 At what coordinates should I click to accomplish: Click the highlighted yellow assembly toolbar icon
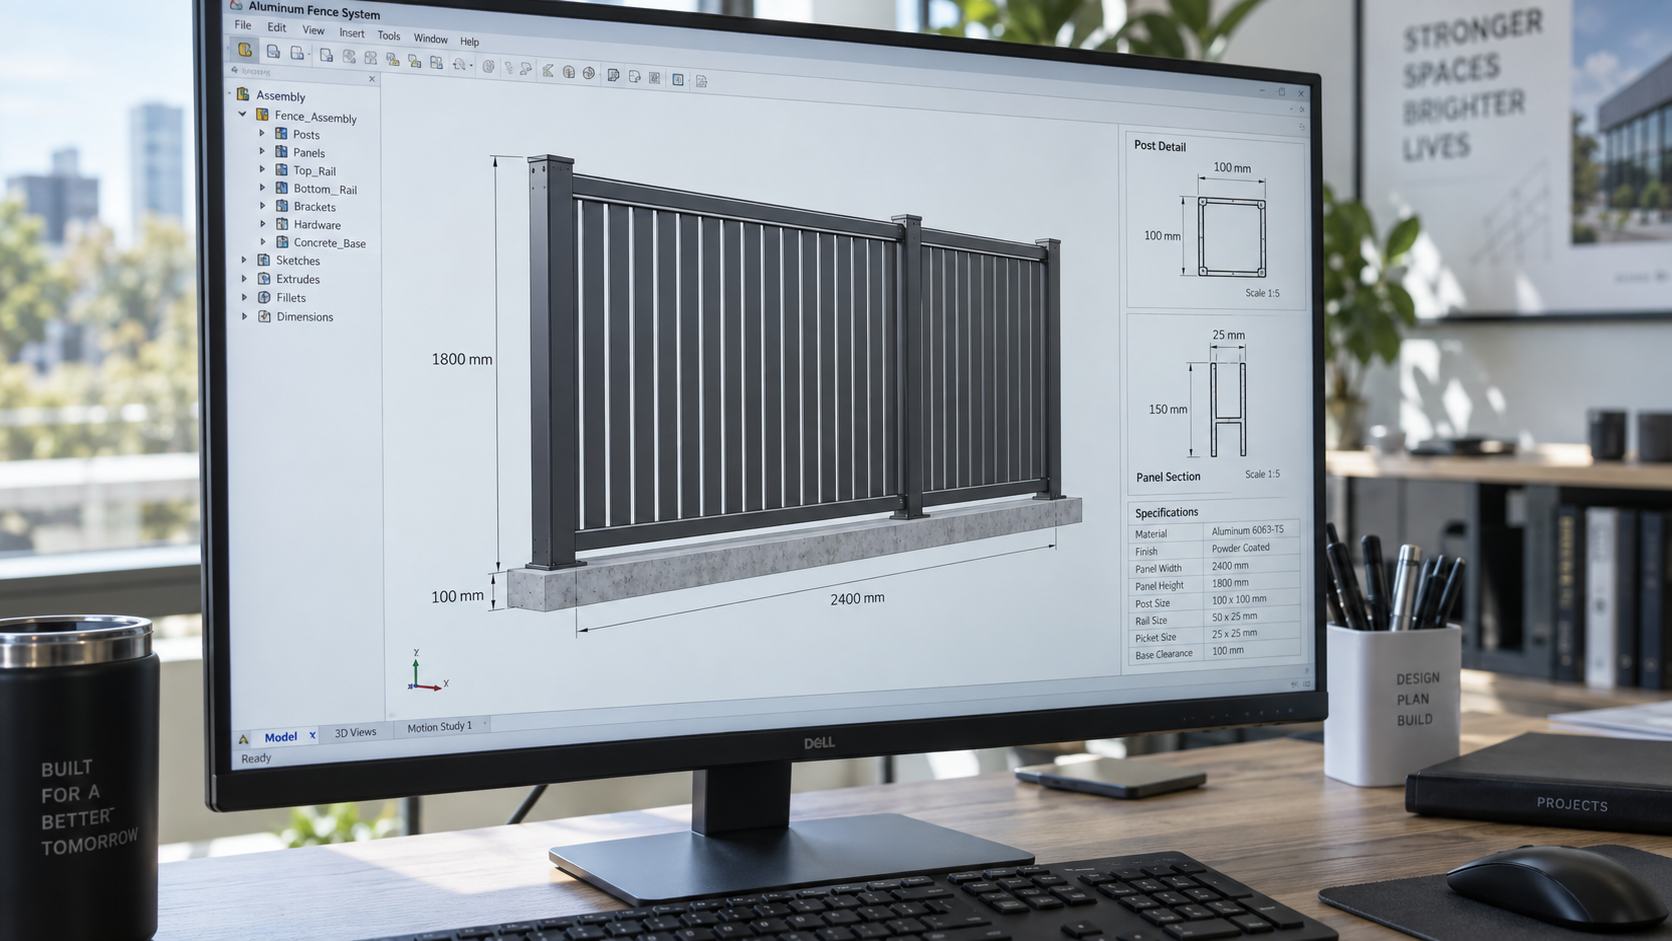tap(245, 49)
